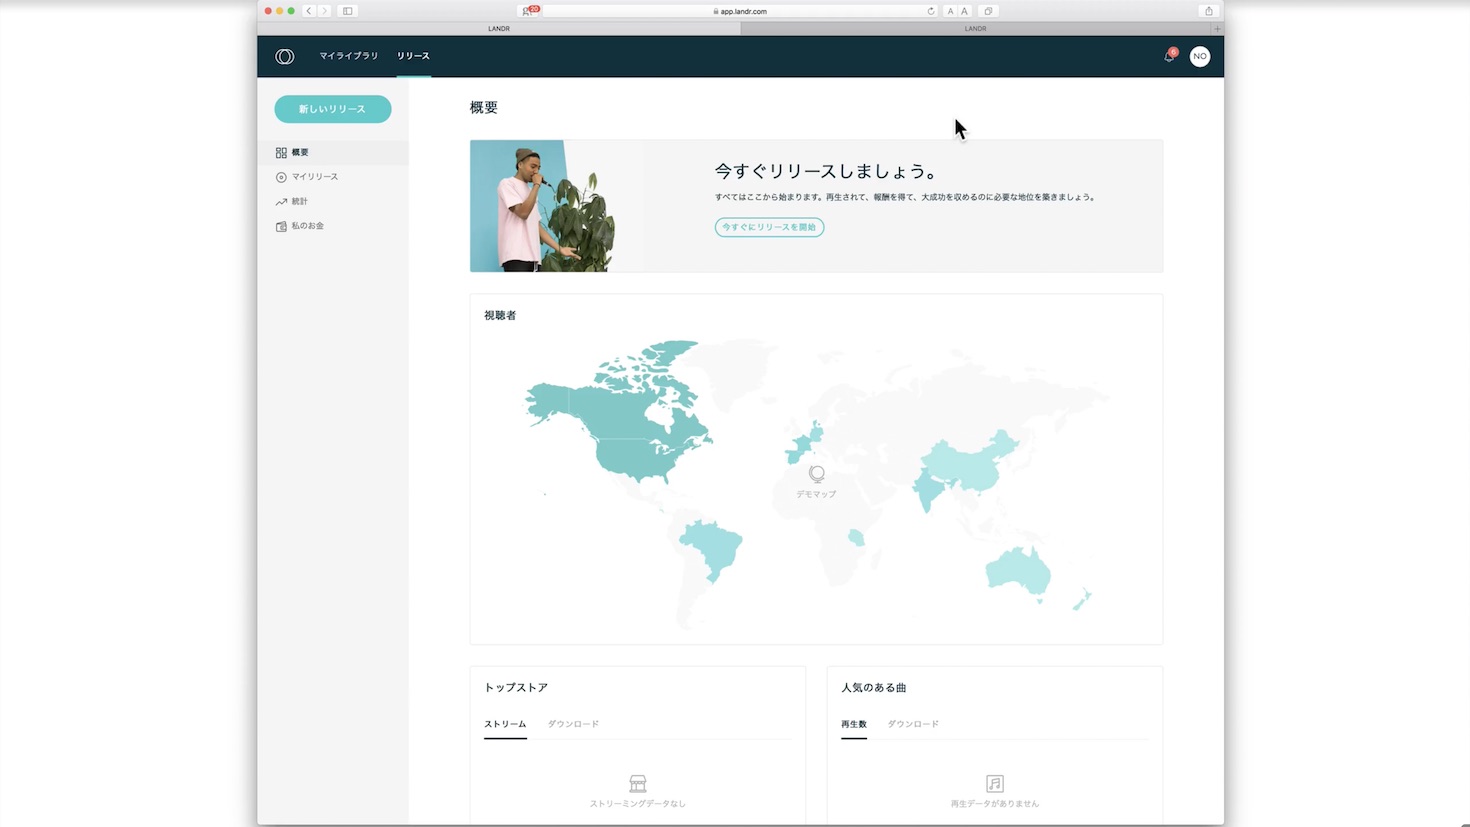1470x827 pixels.
Task: Click the store icon above ストリーミングデータなし
Action: click(x=638, y=783)
